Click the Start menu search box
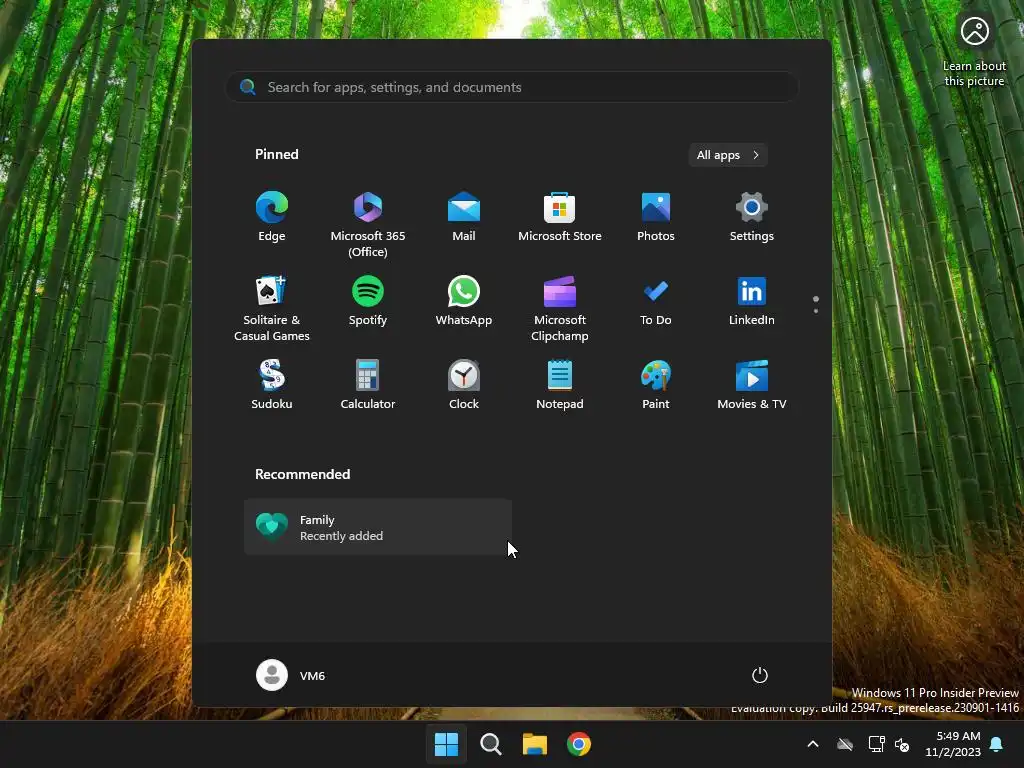The height and width of the screenshot is (768, 1024). click(x=512, y=87)
